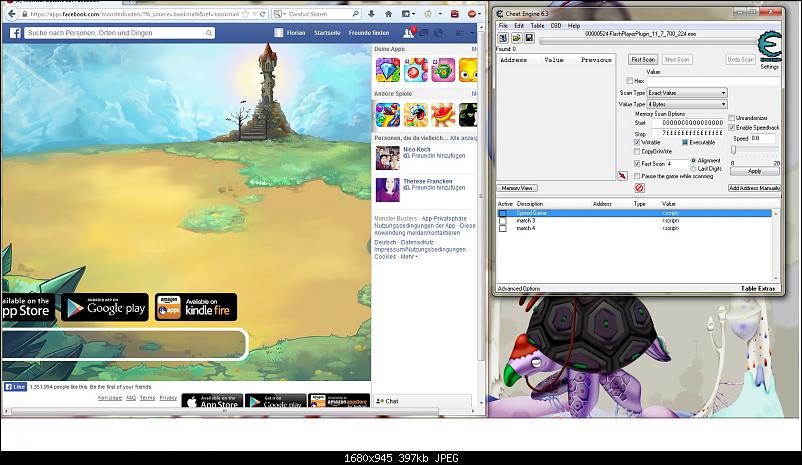This screenshot has width=802, height=465.
Task: Click Freunde finden link
Action: pyautogui.click(x=369, y=33)
